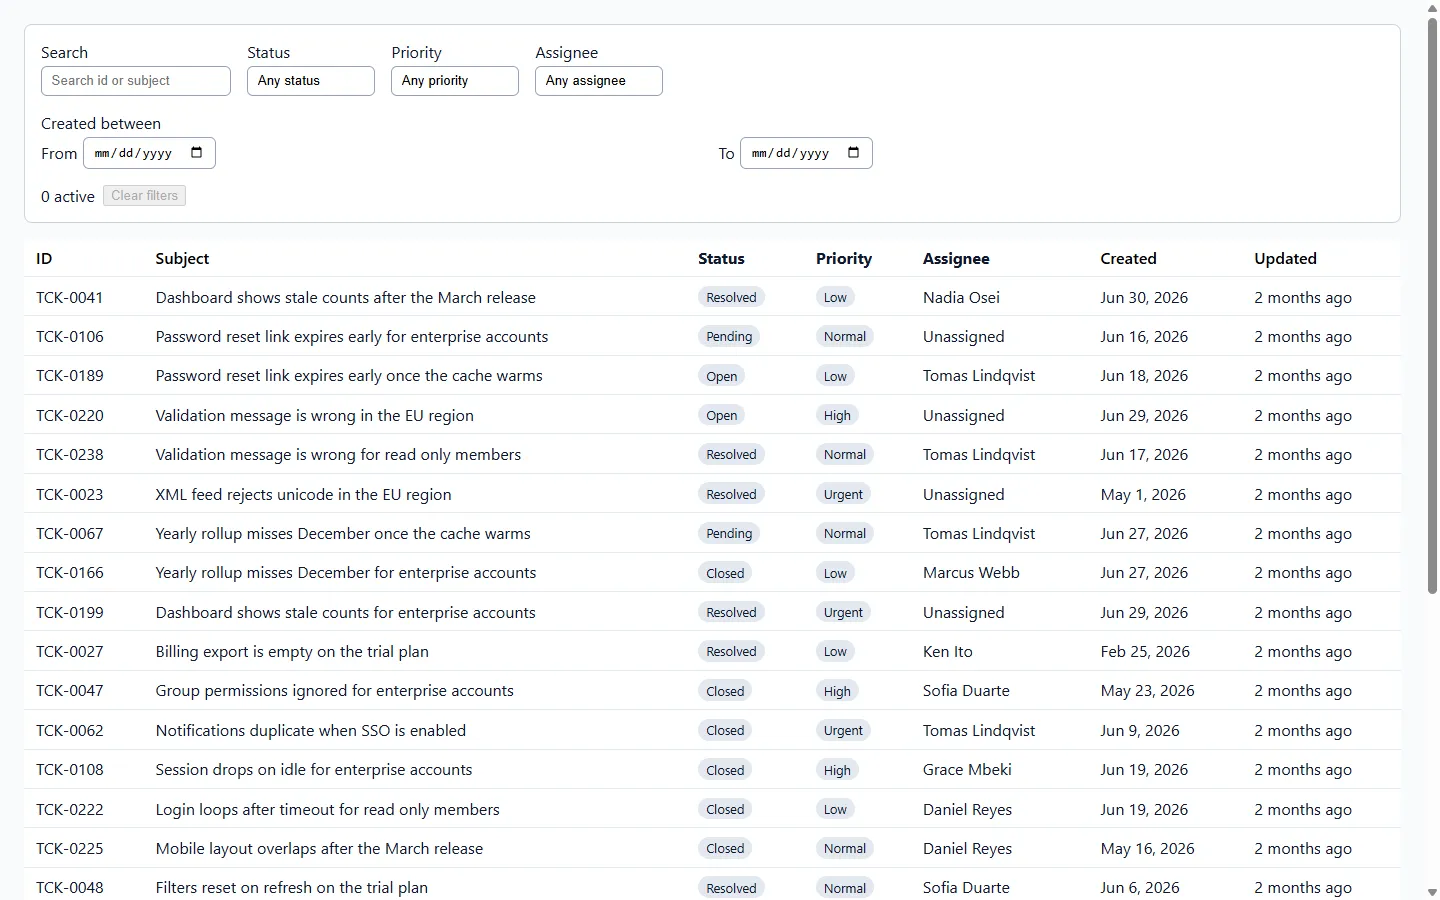The image size is (1440, 900).
Task: Select ticket ID TCK-0041
Action: pos(69,297)
